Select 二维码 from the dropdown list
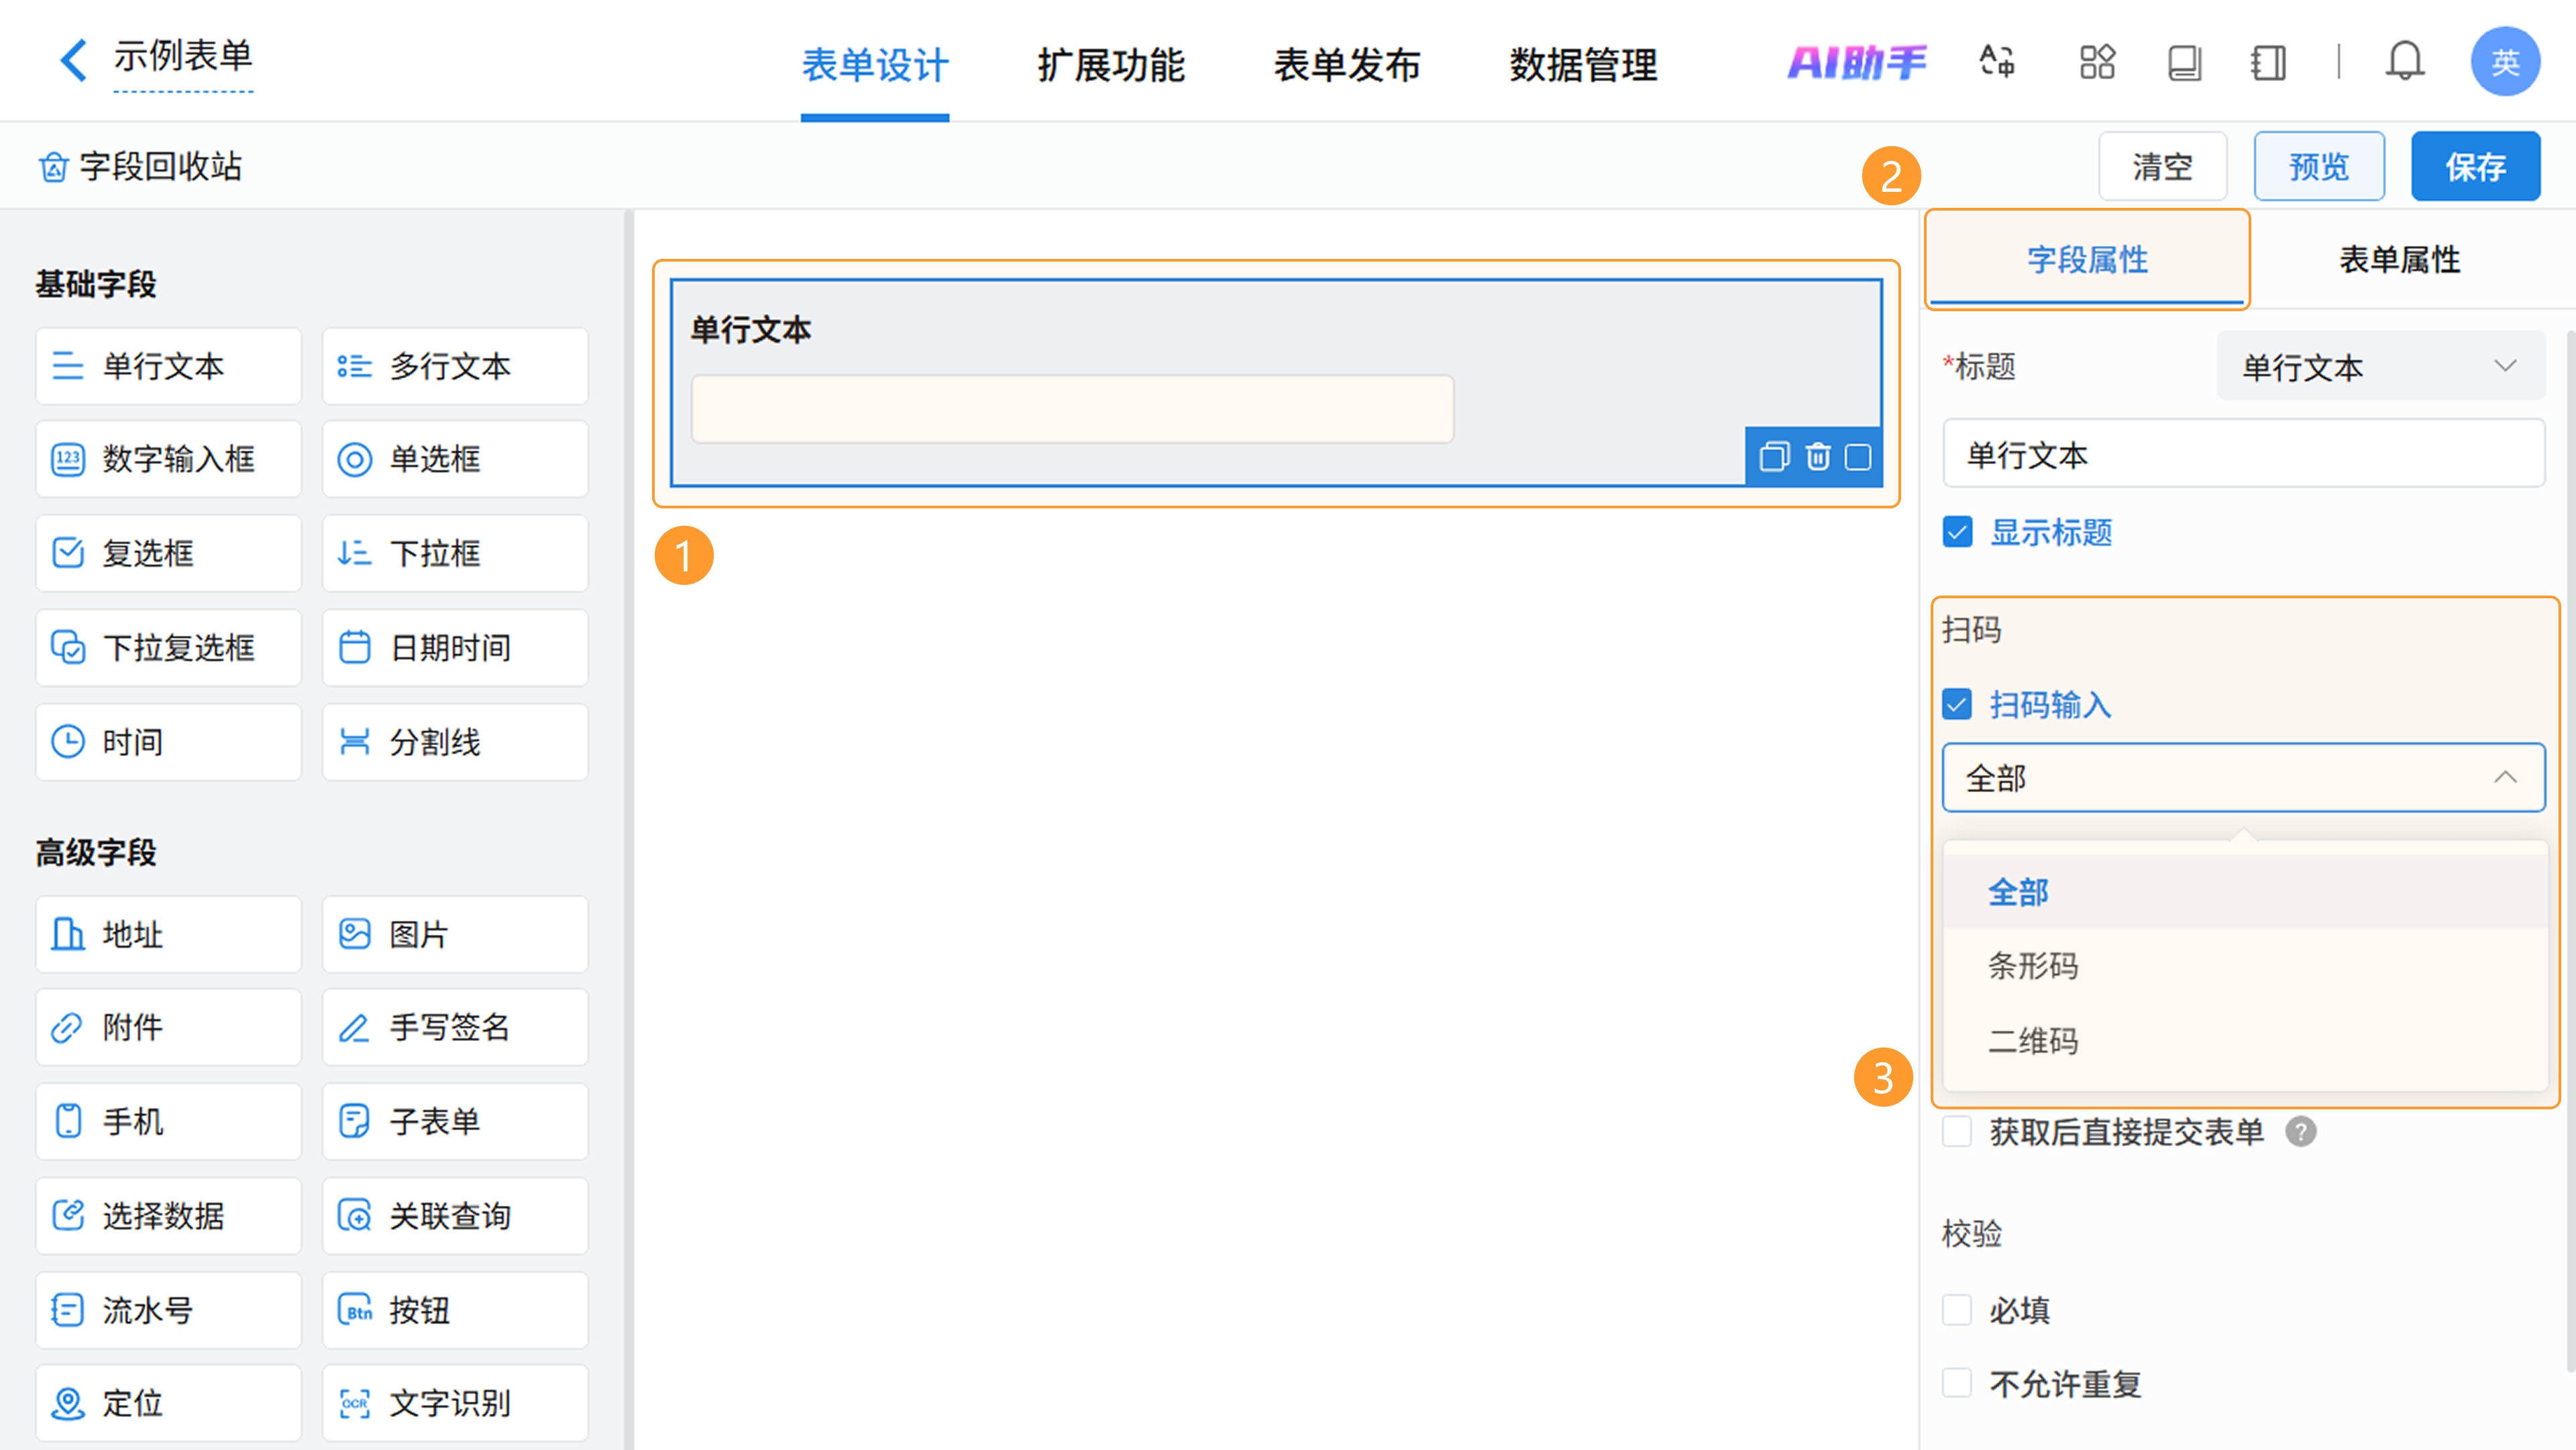The width and height of the screenshot is (2576, 1450). click(2033, 1040)
